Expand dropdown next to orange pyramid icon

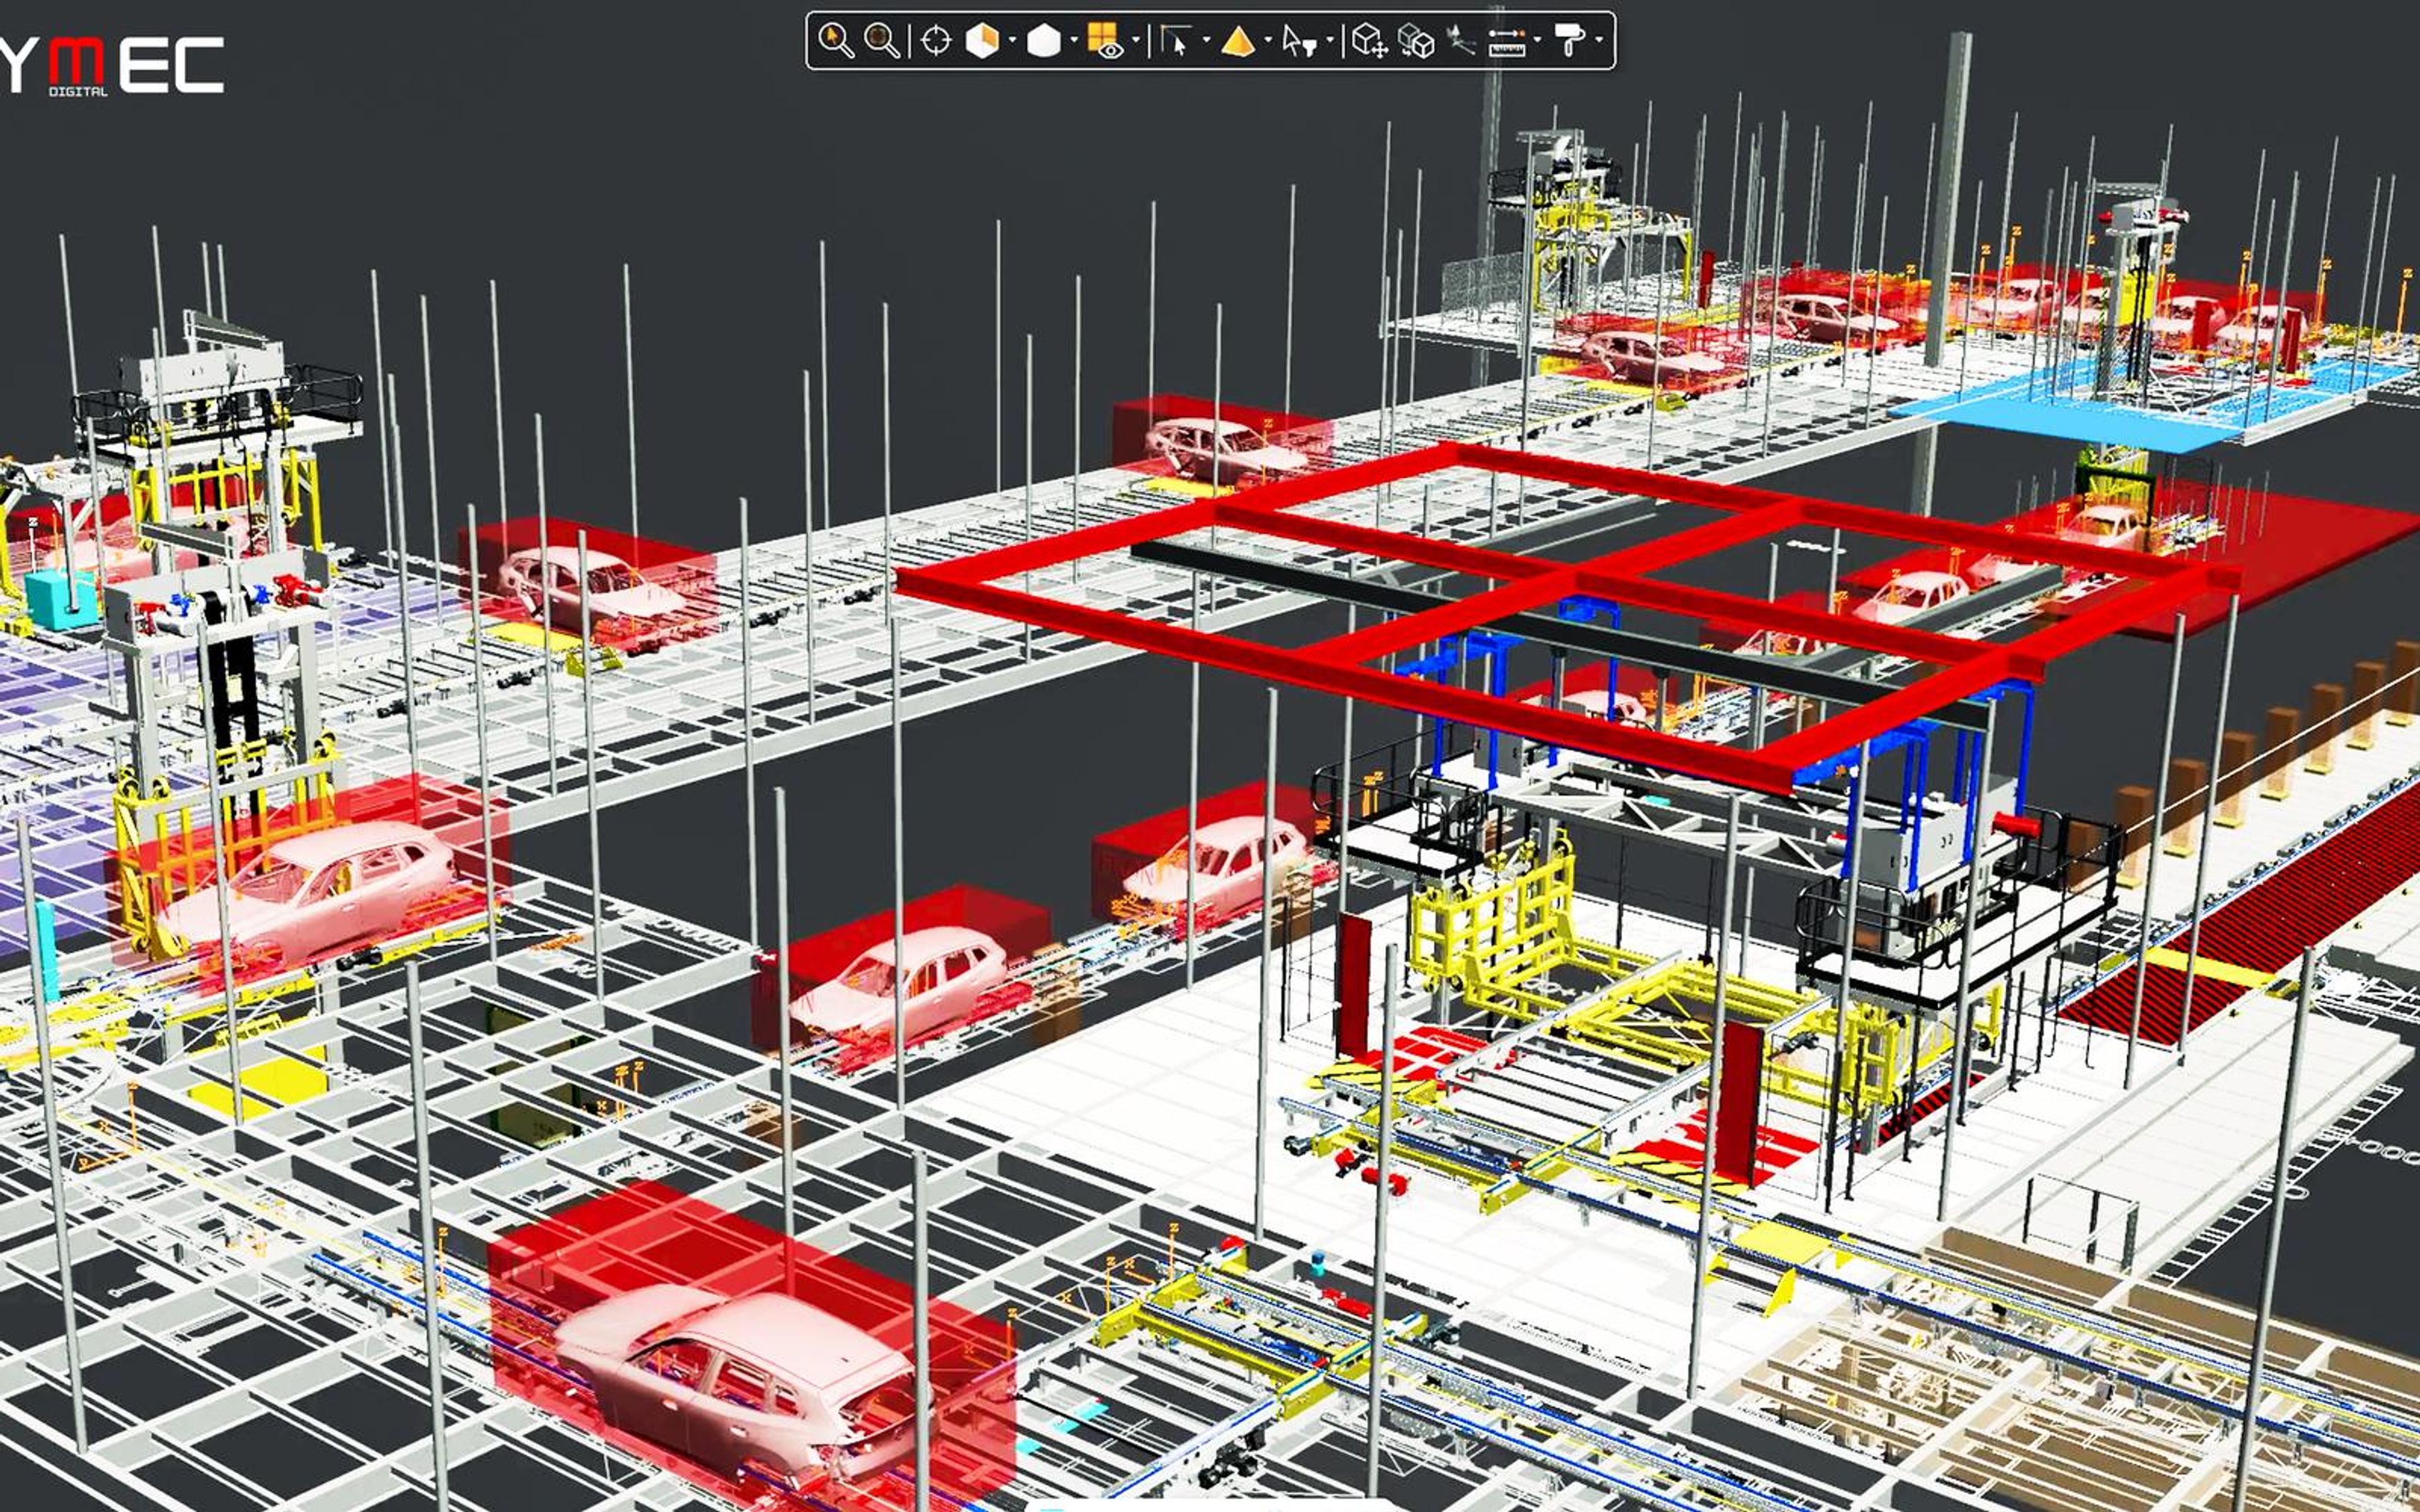click(1268, 40)
